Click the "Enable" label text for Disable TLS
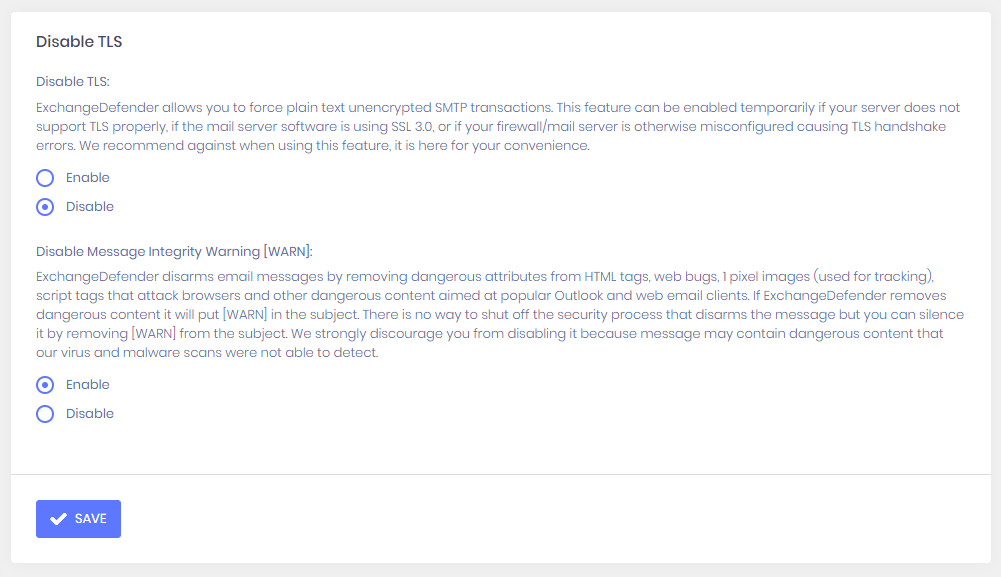The width and height of the screenshot is (1001, 577). [88, 178]
